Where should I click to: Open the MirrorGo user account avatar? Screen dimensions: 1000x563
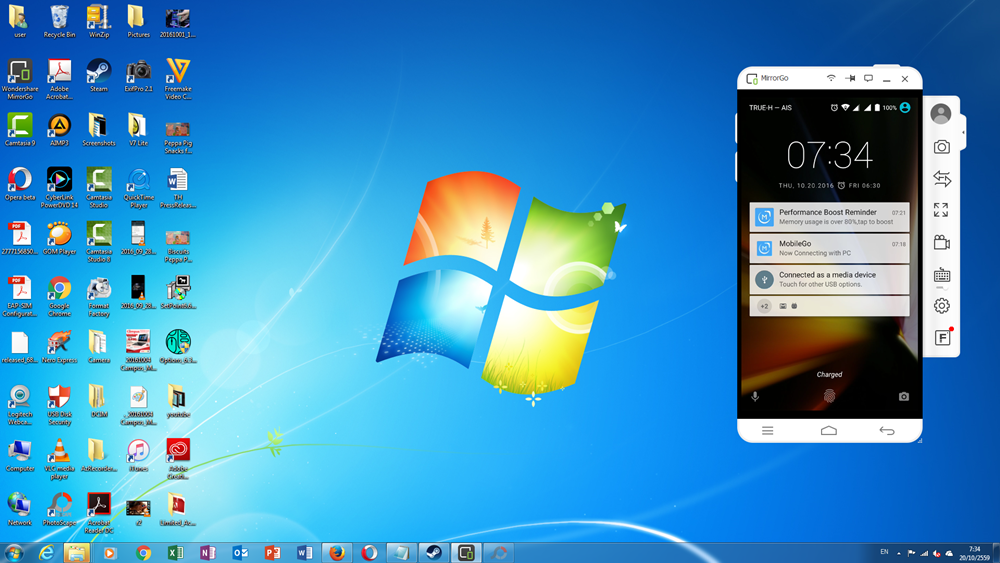941,114
